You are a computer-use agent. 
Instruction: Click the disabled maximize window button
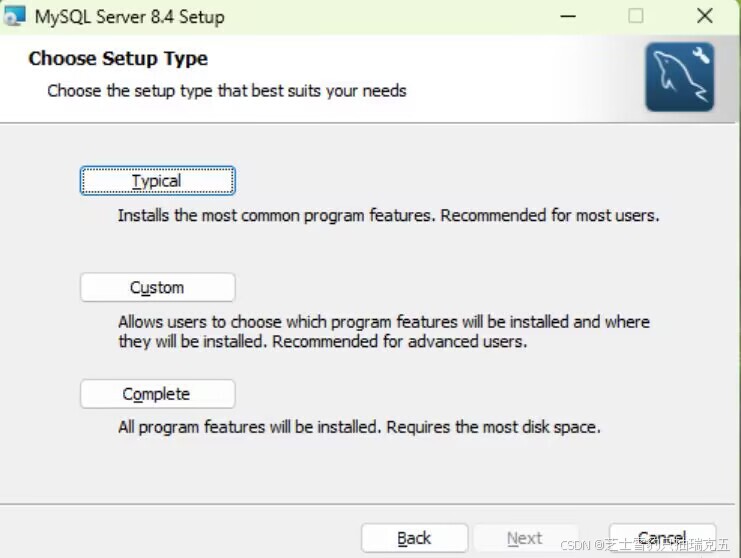[636, 16]
